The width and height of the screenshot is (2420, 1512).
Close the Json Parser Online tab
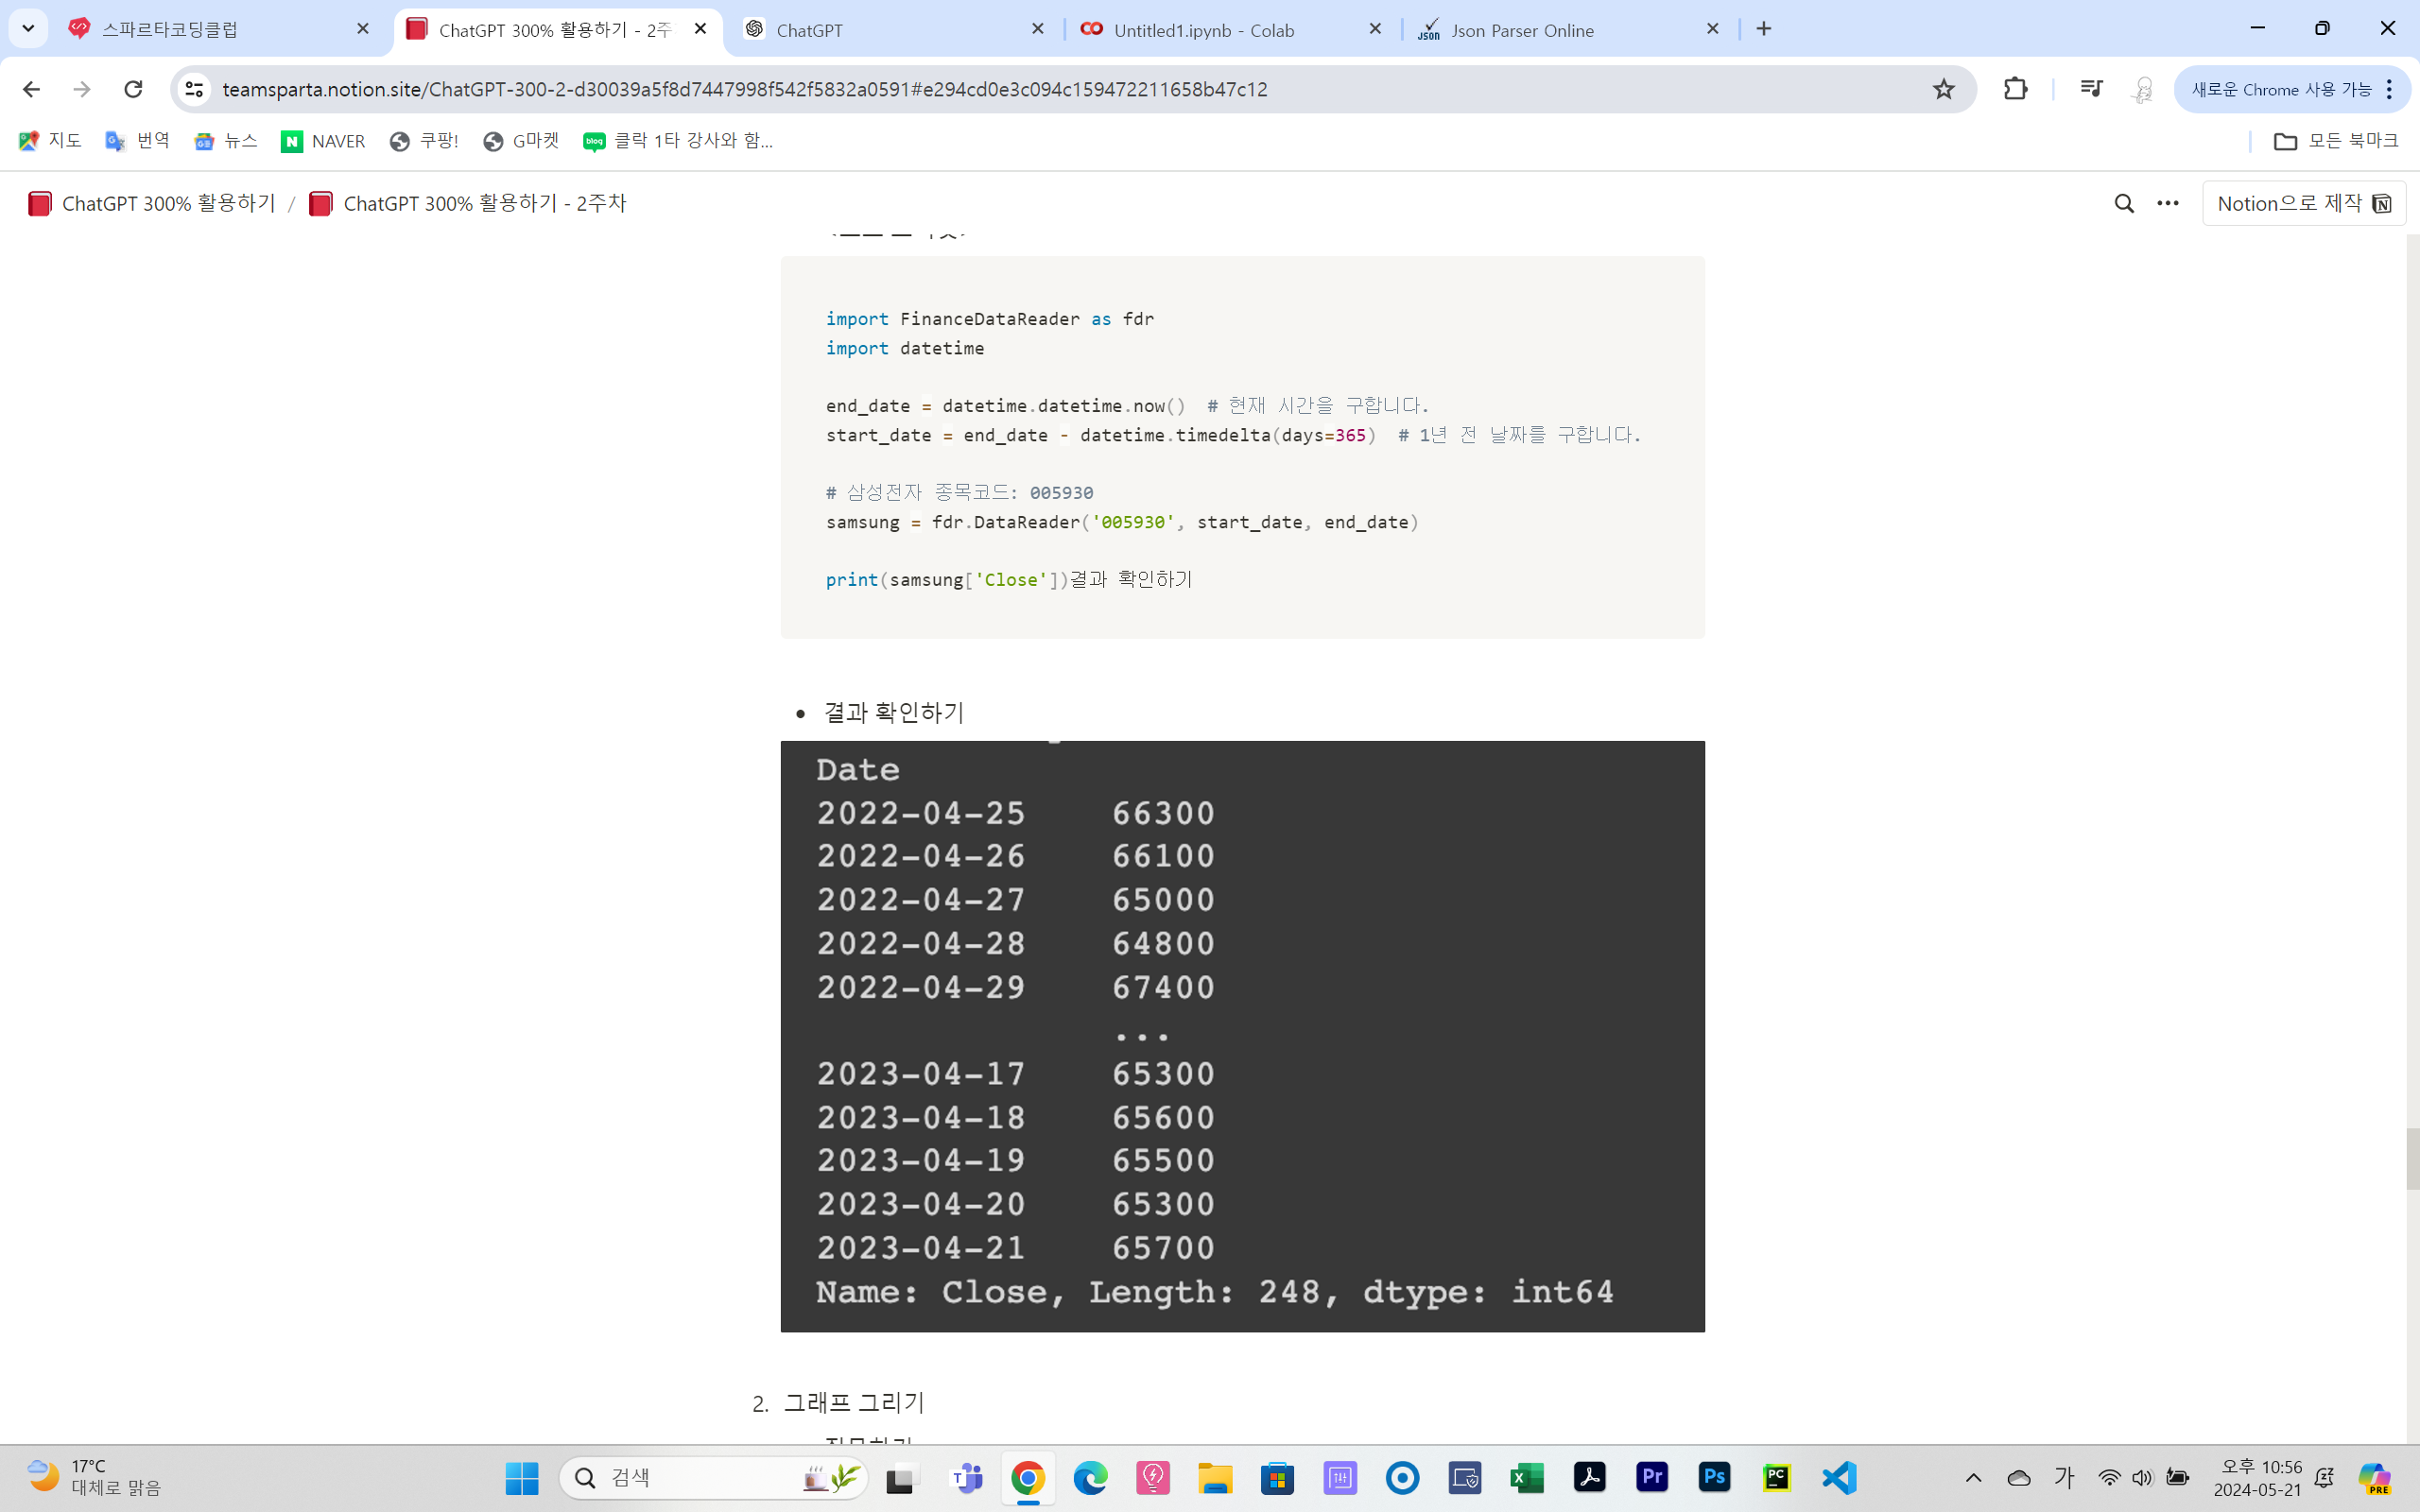click(x=1713, y=29)
